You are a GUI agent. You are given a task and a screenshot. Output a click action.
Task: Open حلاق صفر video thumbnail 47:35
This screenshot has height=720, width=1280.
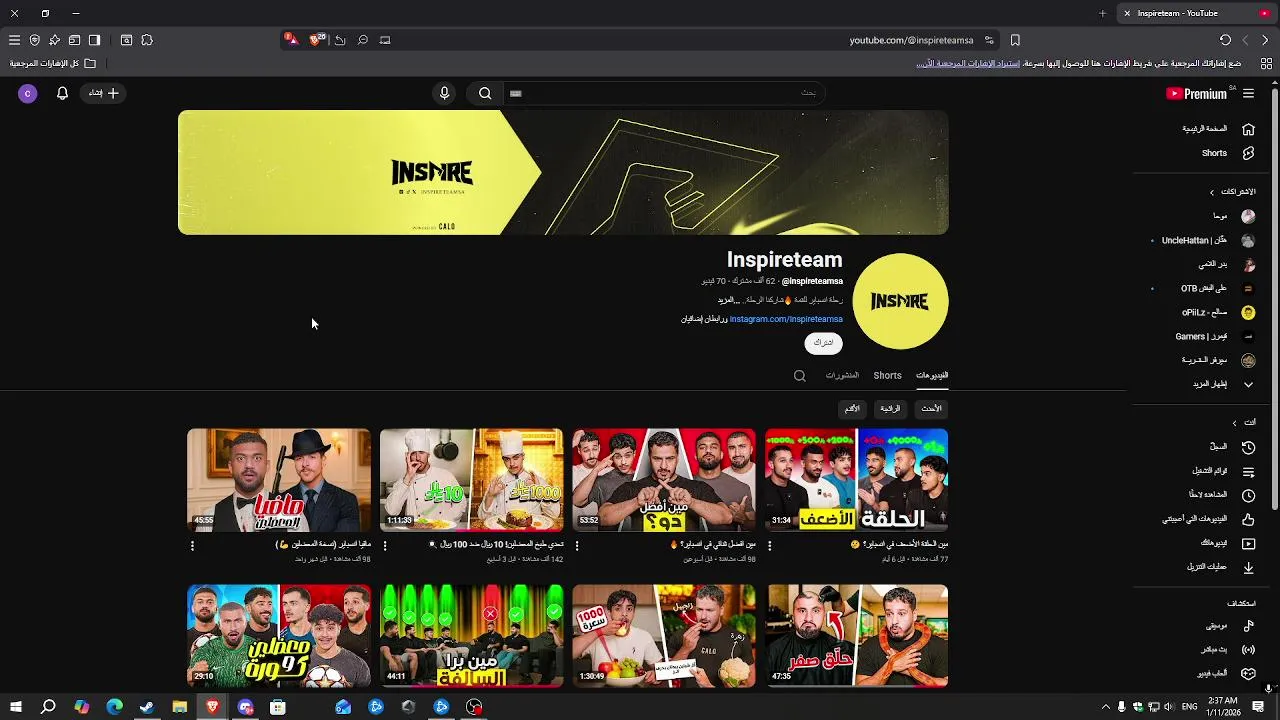[x=856, y=636]
